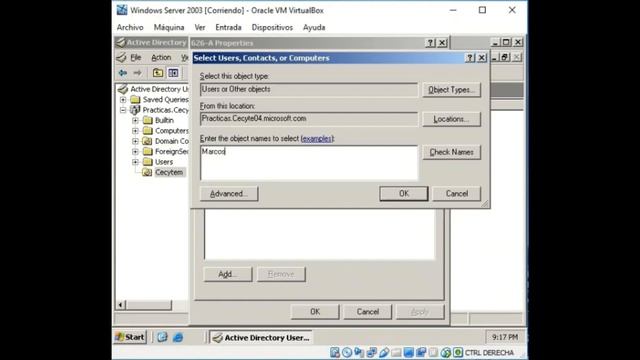Viewport: 640px width, 360px height.
Task: Click the Builtin folder icon
Action: point(148,120)
